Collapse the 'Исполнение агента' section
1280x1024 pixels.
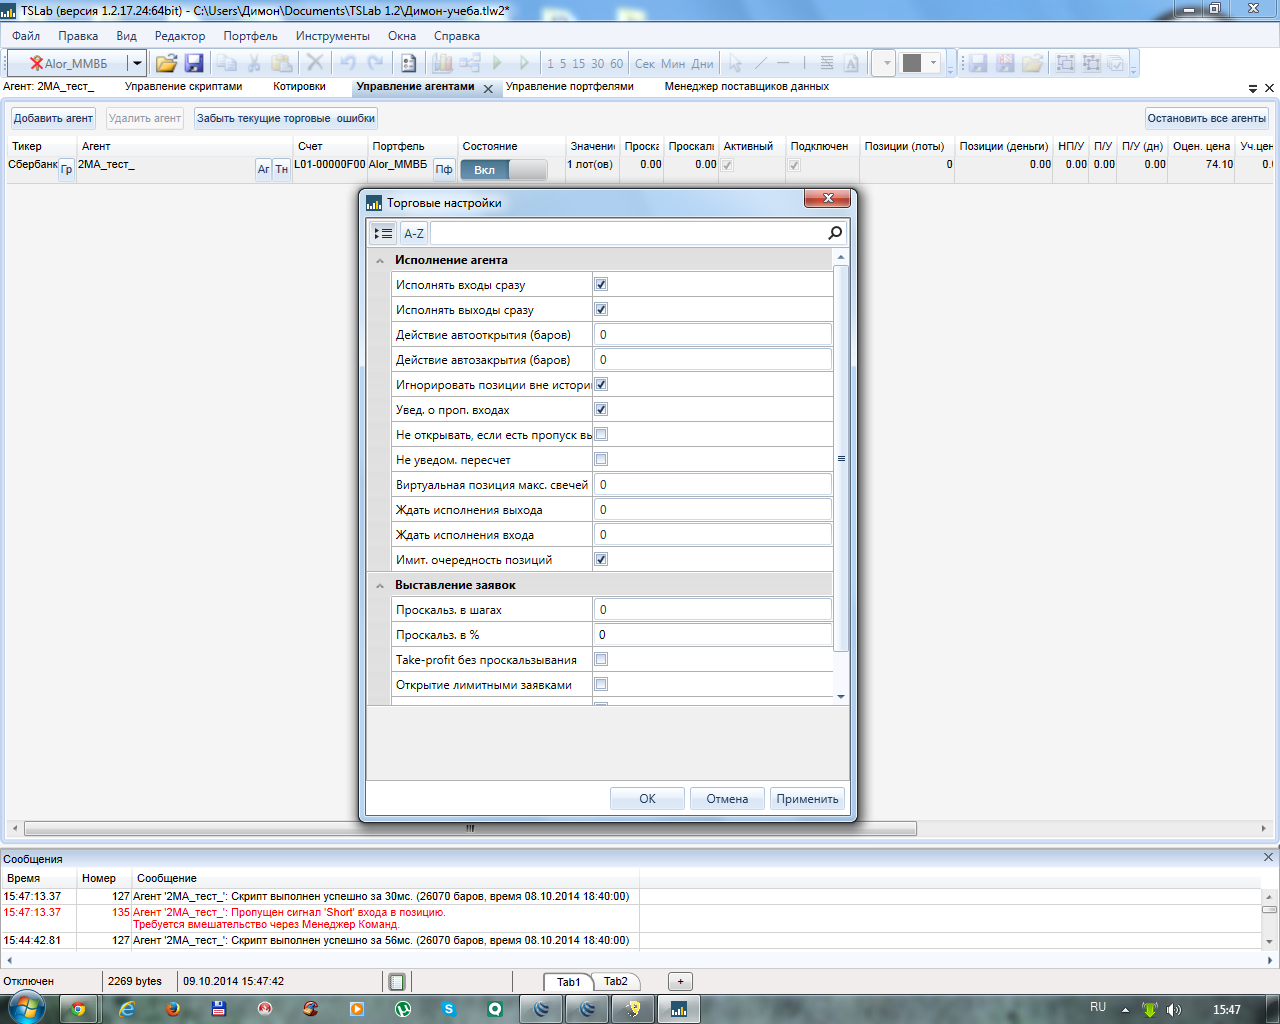click(x=380, y=261)
